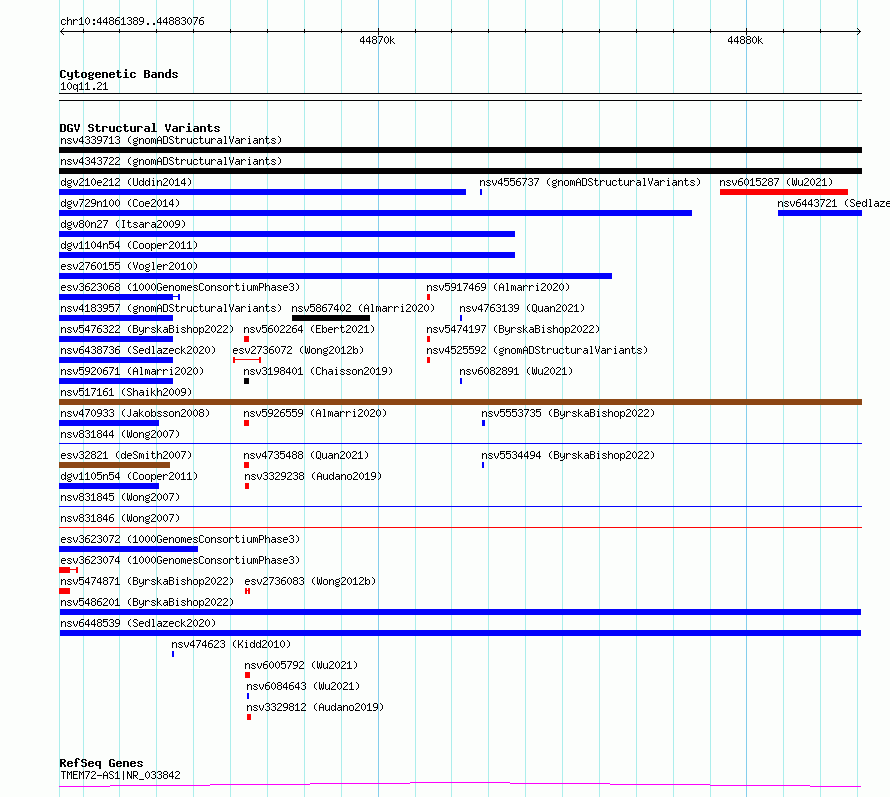Open nsv5926559 (Almarri2020) variant
This screenshot has width=890, height=797.
[x=315, y=413]
